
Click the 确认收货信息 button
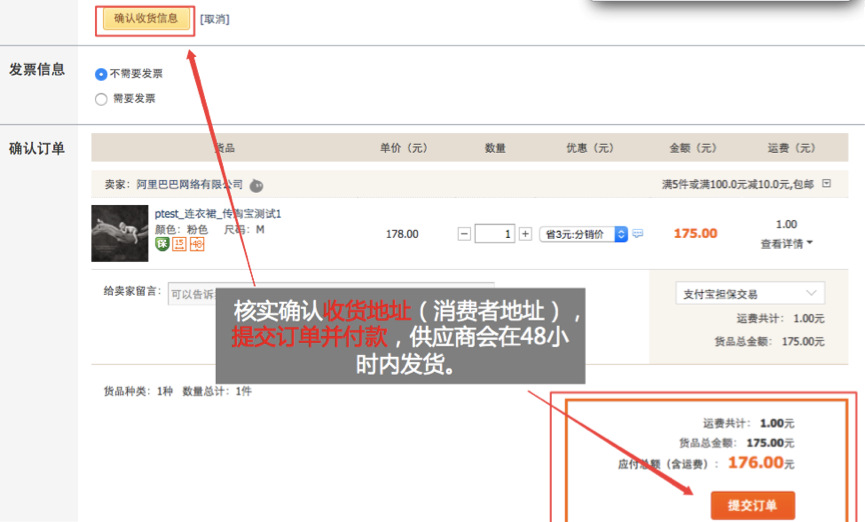click(x=146, y=19)
